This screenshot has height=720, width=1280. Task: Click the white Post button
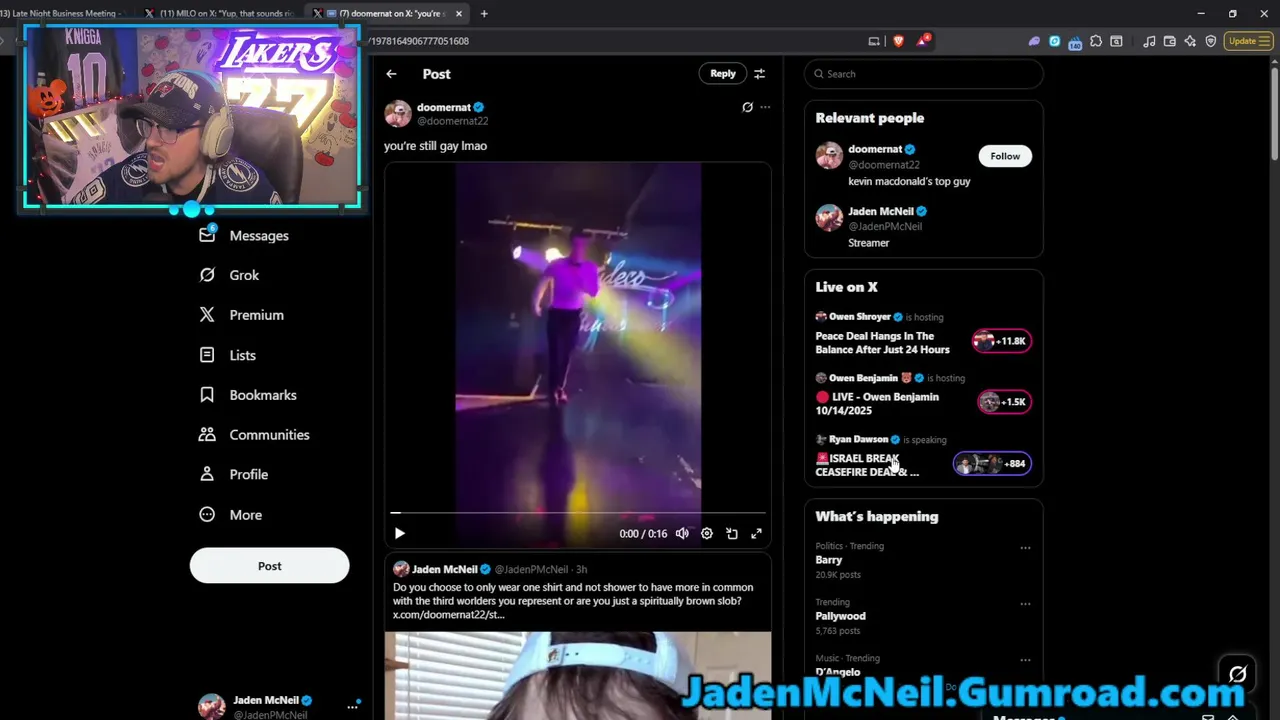(269, 566)
